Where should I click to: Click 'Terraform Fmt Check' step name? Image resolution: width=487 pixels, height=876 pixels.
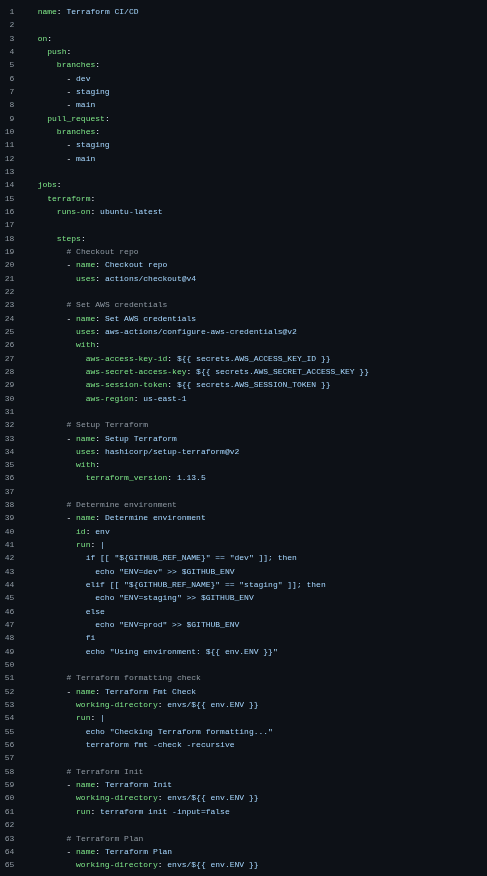click(150, 692)
